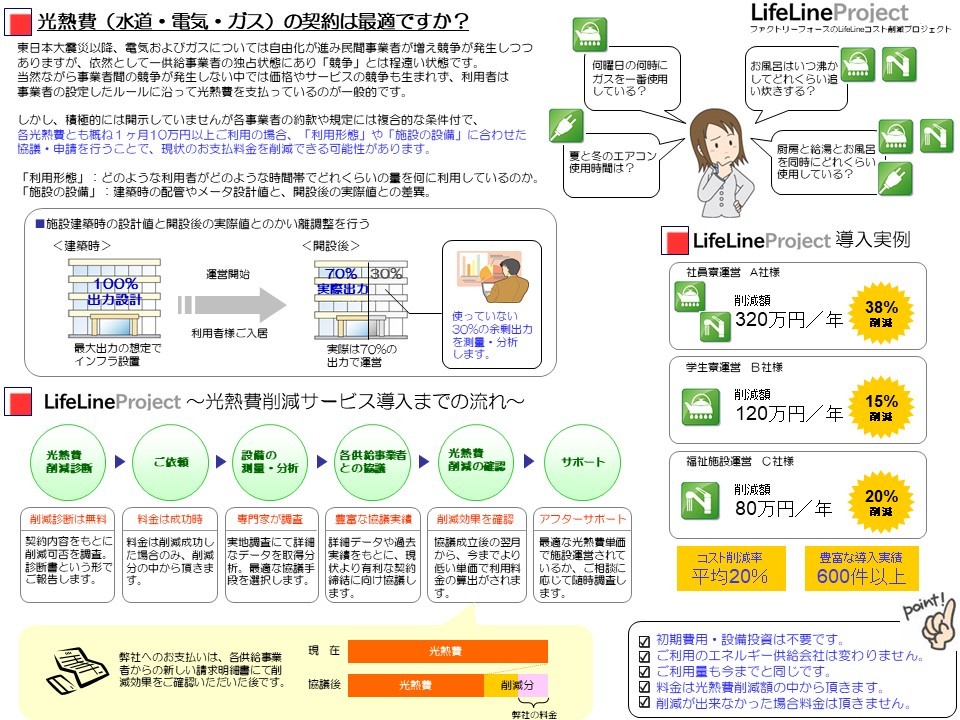Click the faucet icon in the A社様 card
This screenshot has width=960, height=720.
[x=715, y=326]
